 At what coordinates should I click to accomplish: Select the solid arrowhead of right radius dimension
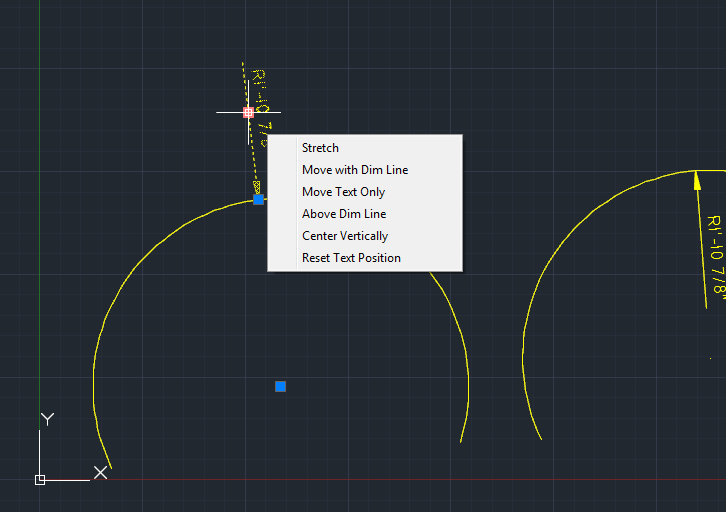[696, 180]
